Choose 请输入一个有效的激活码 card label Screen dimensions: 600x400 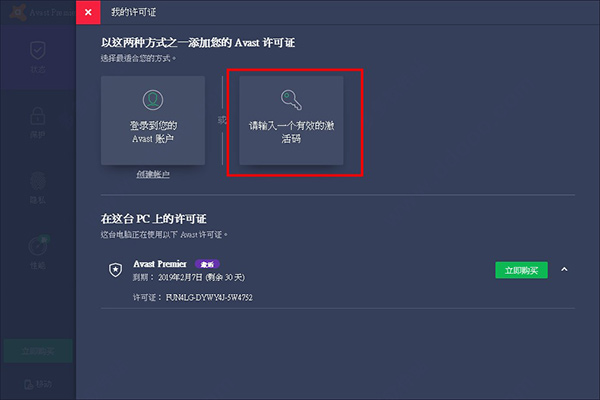[291, 132]
